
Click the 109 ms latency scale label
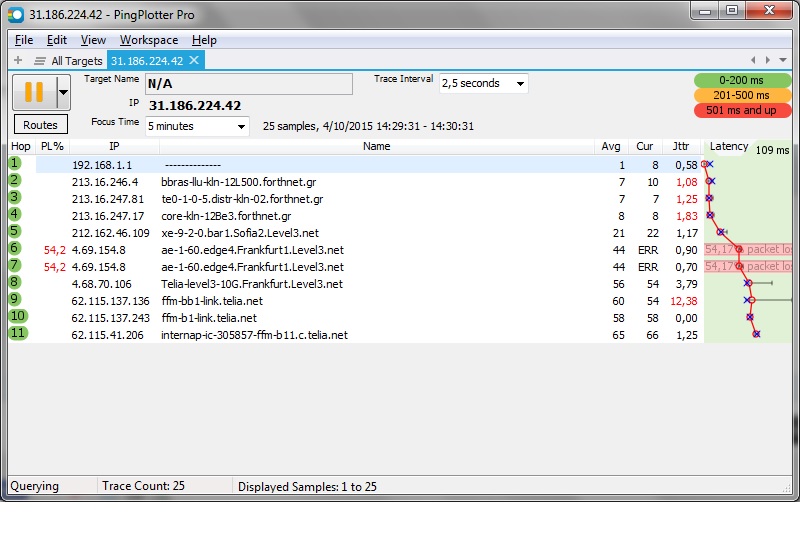point(772,150)
